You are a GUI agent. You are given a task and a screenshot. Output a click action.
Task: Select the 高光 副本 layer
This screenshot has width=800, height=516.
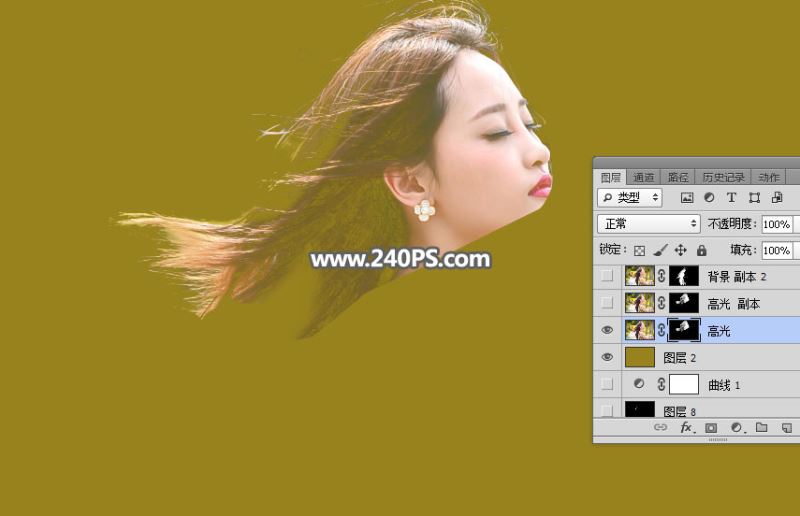click(734, 303)
